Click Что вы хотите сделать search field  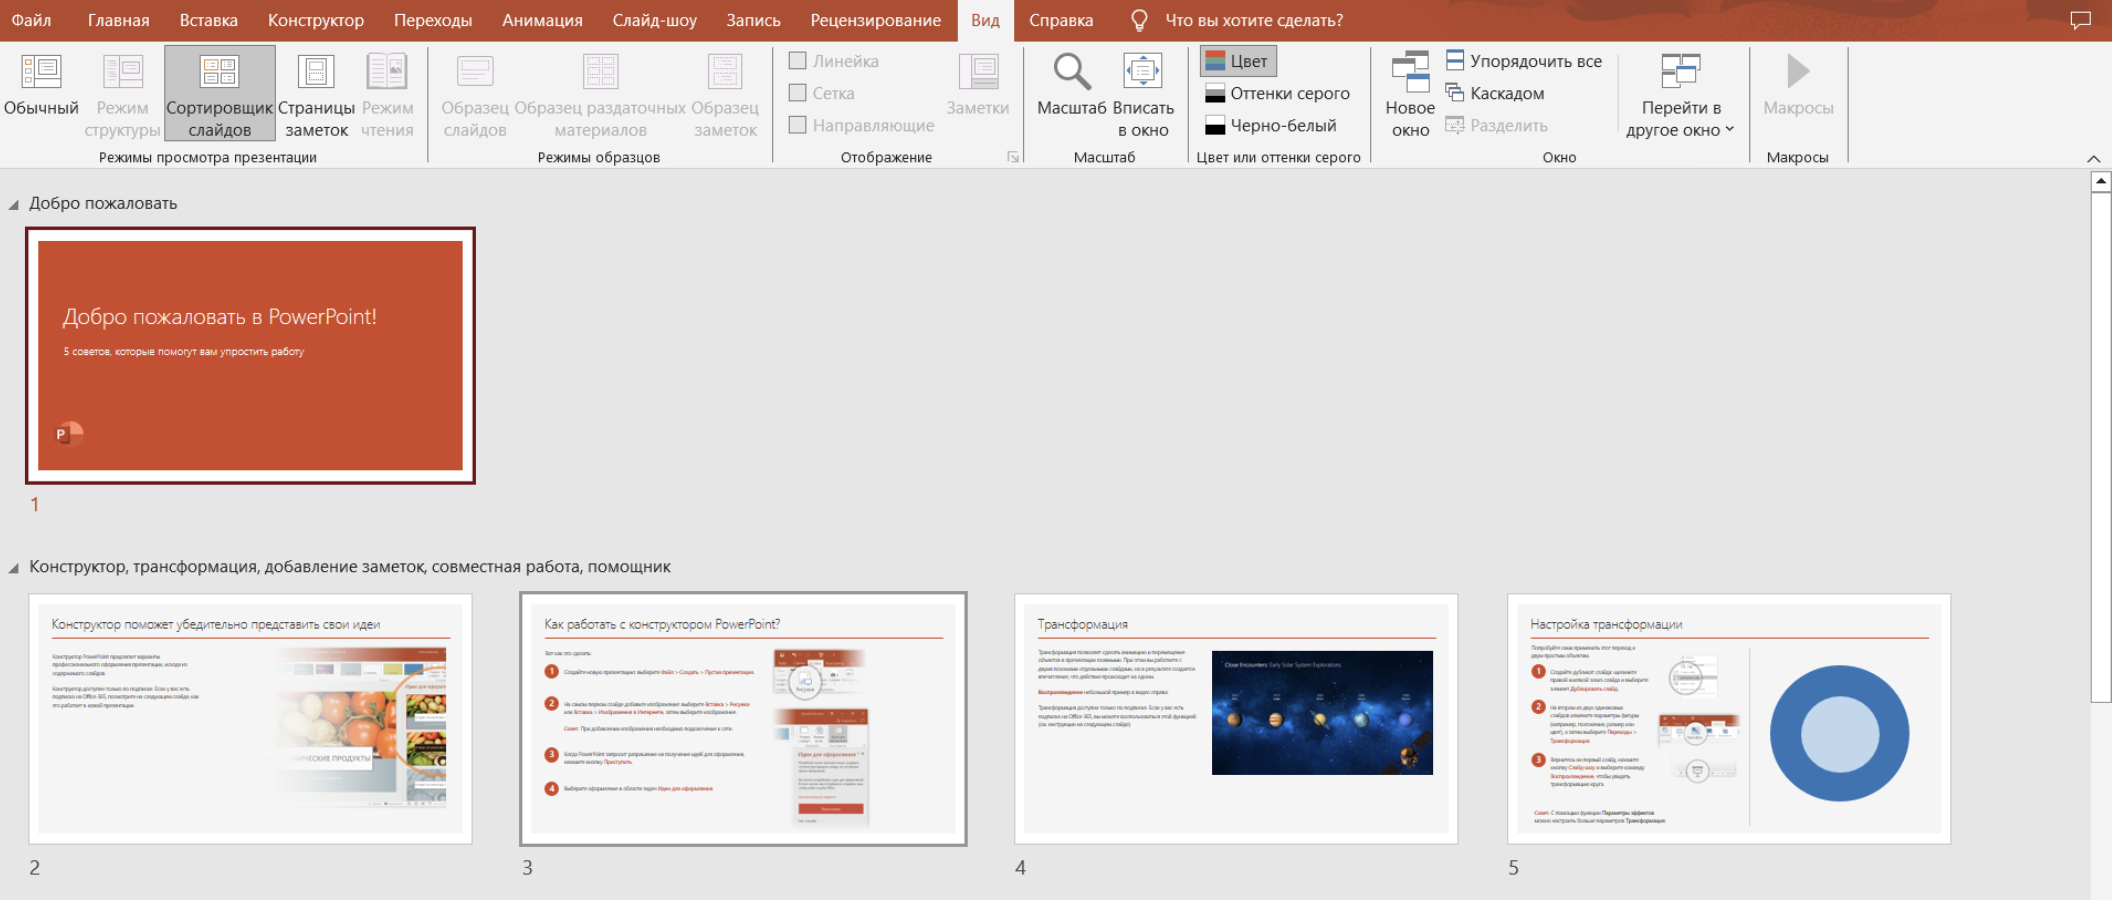[1254, 20]
